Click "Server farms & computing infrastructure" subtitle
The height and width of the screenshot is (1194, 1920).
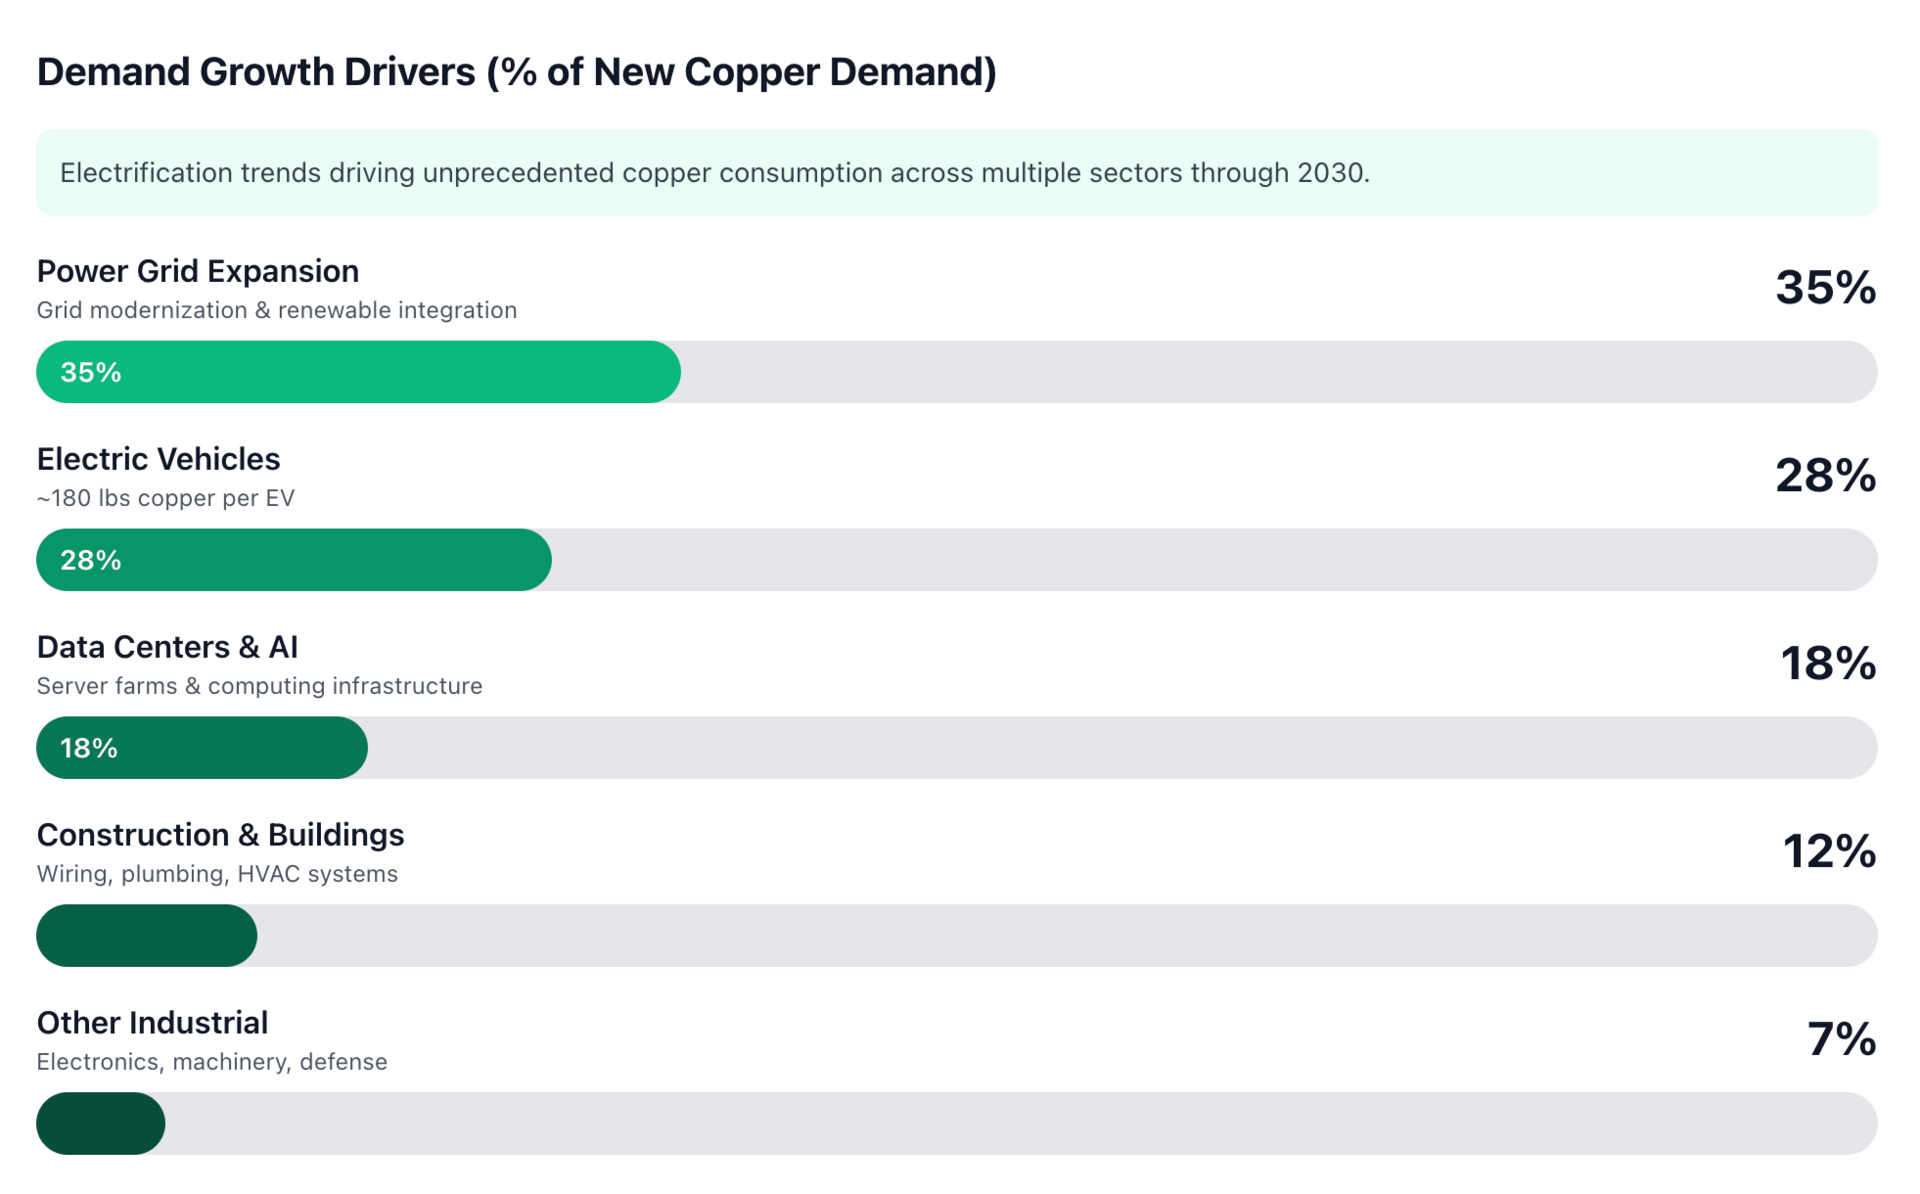pyautogui.click(x=259, y=686)
